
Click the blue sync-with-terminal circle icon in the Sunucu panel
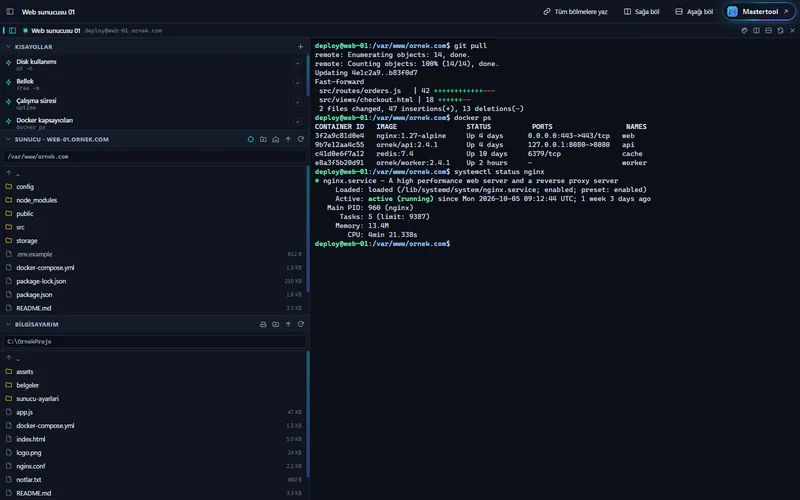point(251,139)
